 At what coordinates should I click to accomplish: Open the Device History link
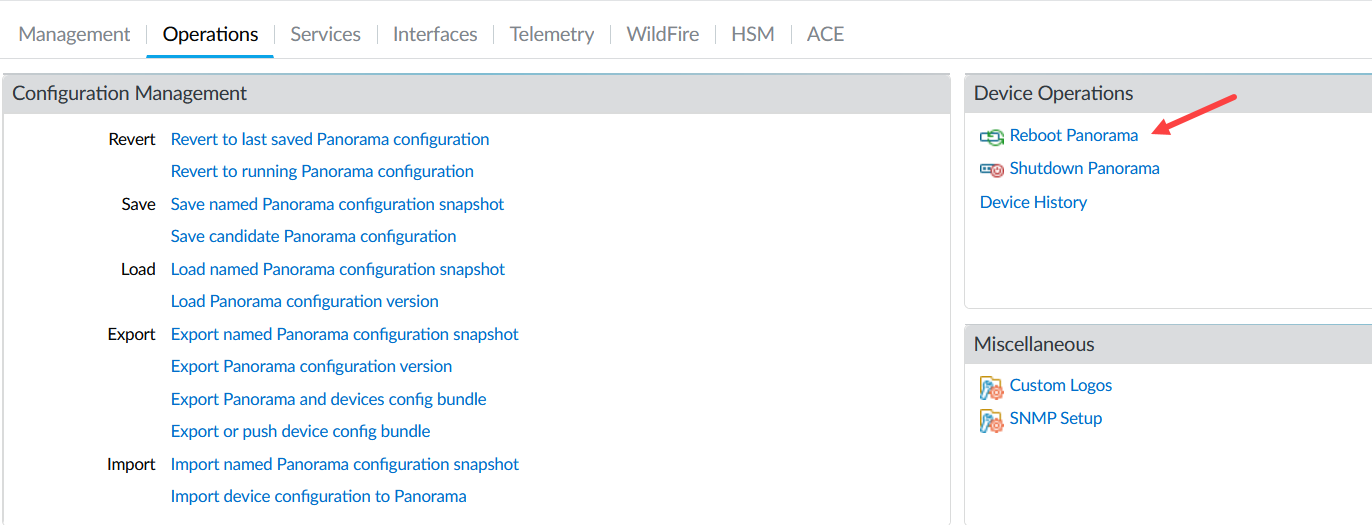click(x=1033, y=202)
